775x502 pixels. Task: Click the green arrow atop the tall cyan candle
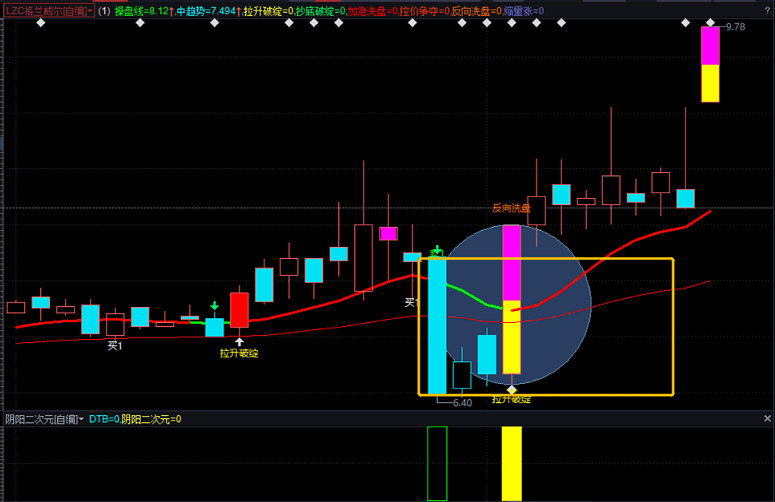point(437,251)
